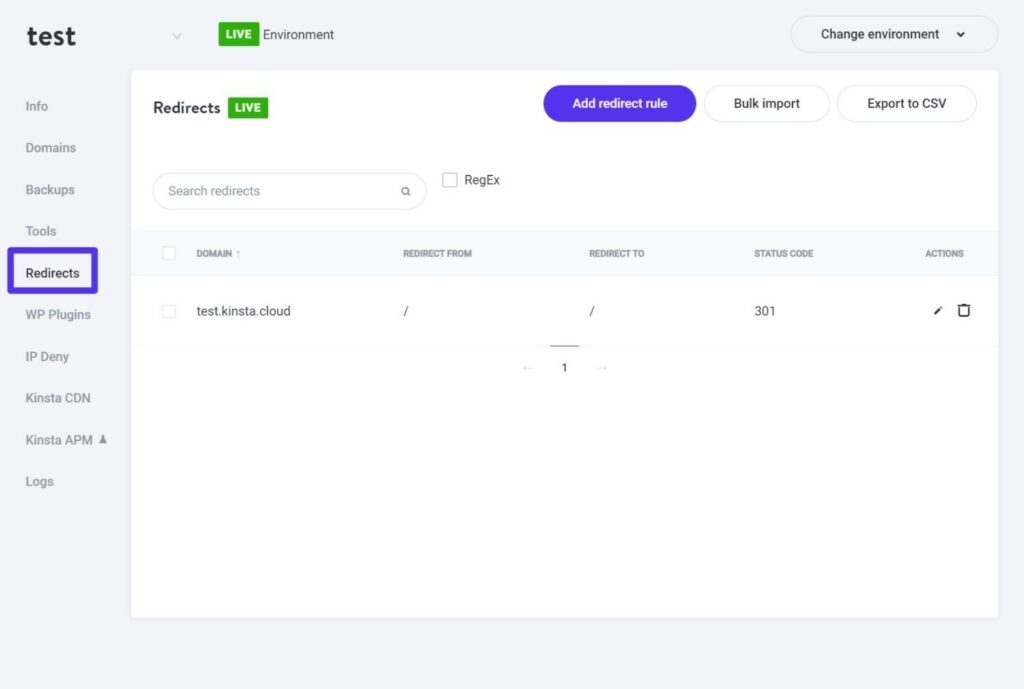Click the LIVE badge next to Environment

pyautogui.click(x=238, y=33)
